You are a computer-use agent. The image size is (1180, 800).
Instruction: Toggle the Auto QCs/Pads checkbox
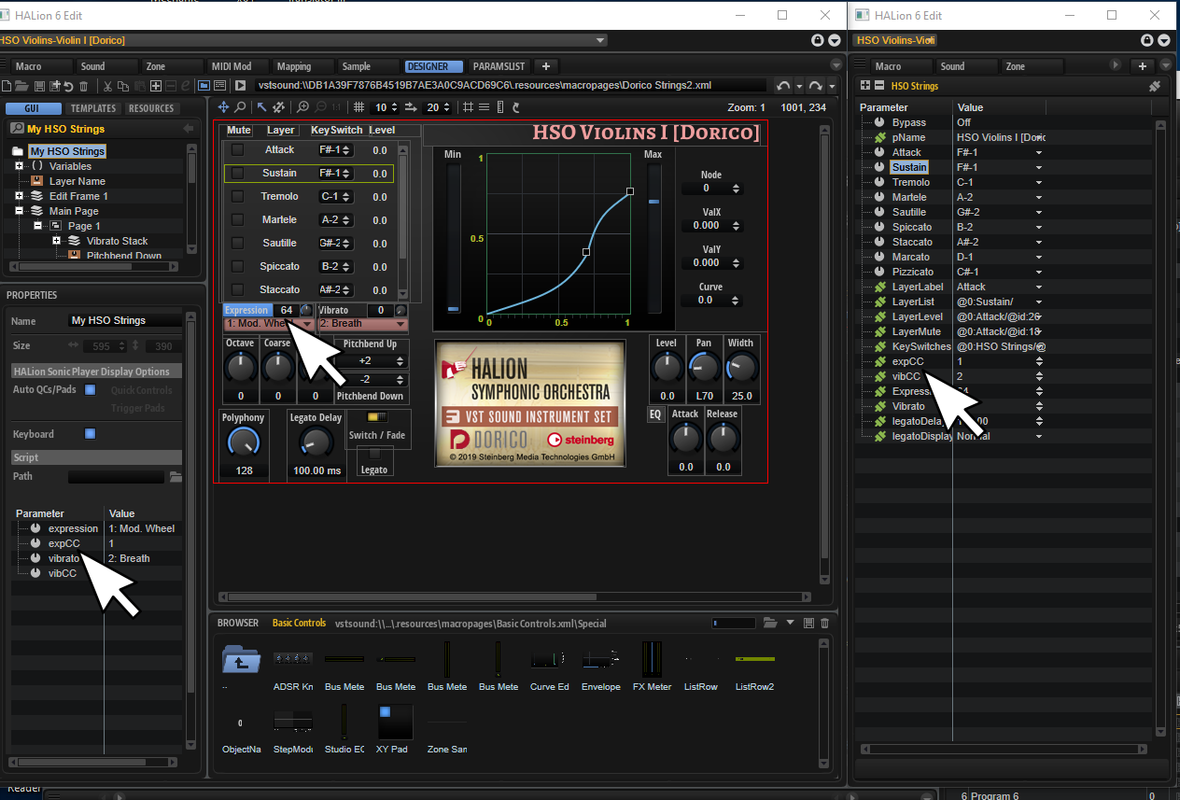point(90,390)
